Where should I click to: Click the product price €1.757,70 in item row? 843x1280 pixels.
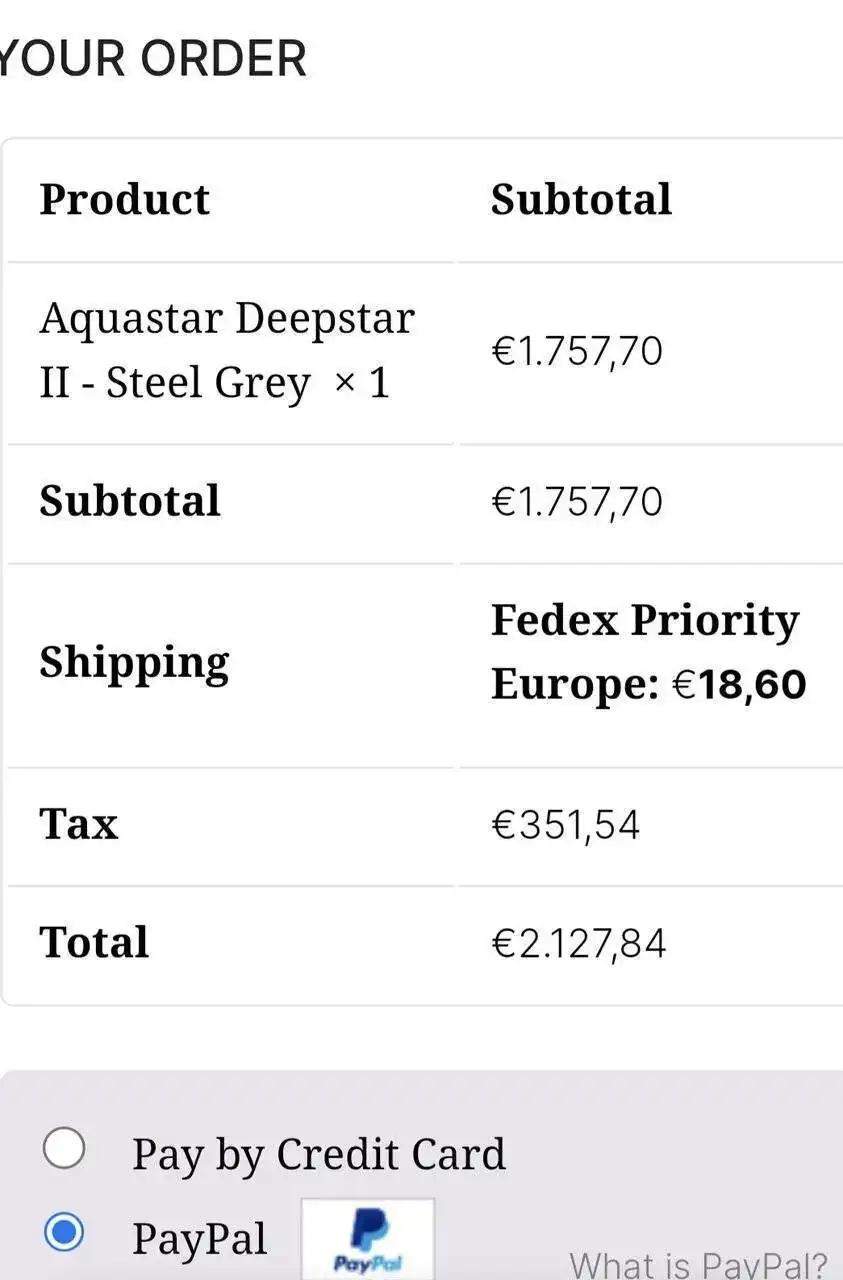(x=577, y=352)
